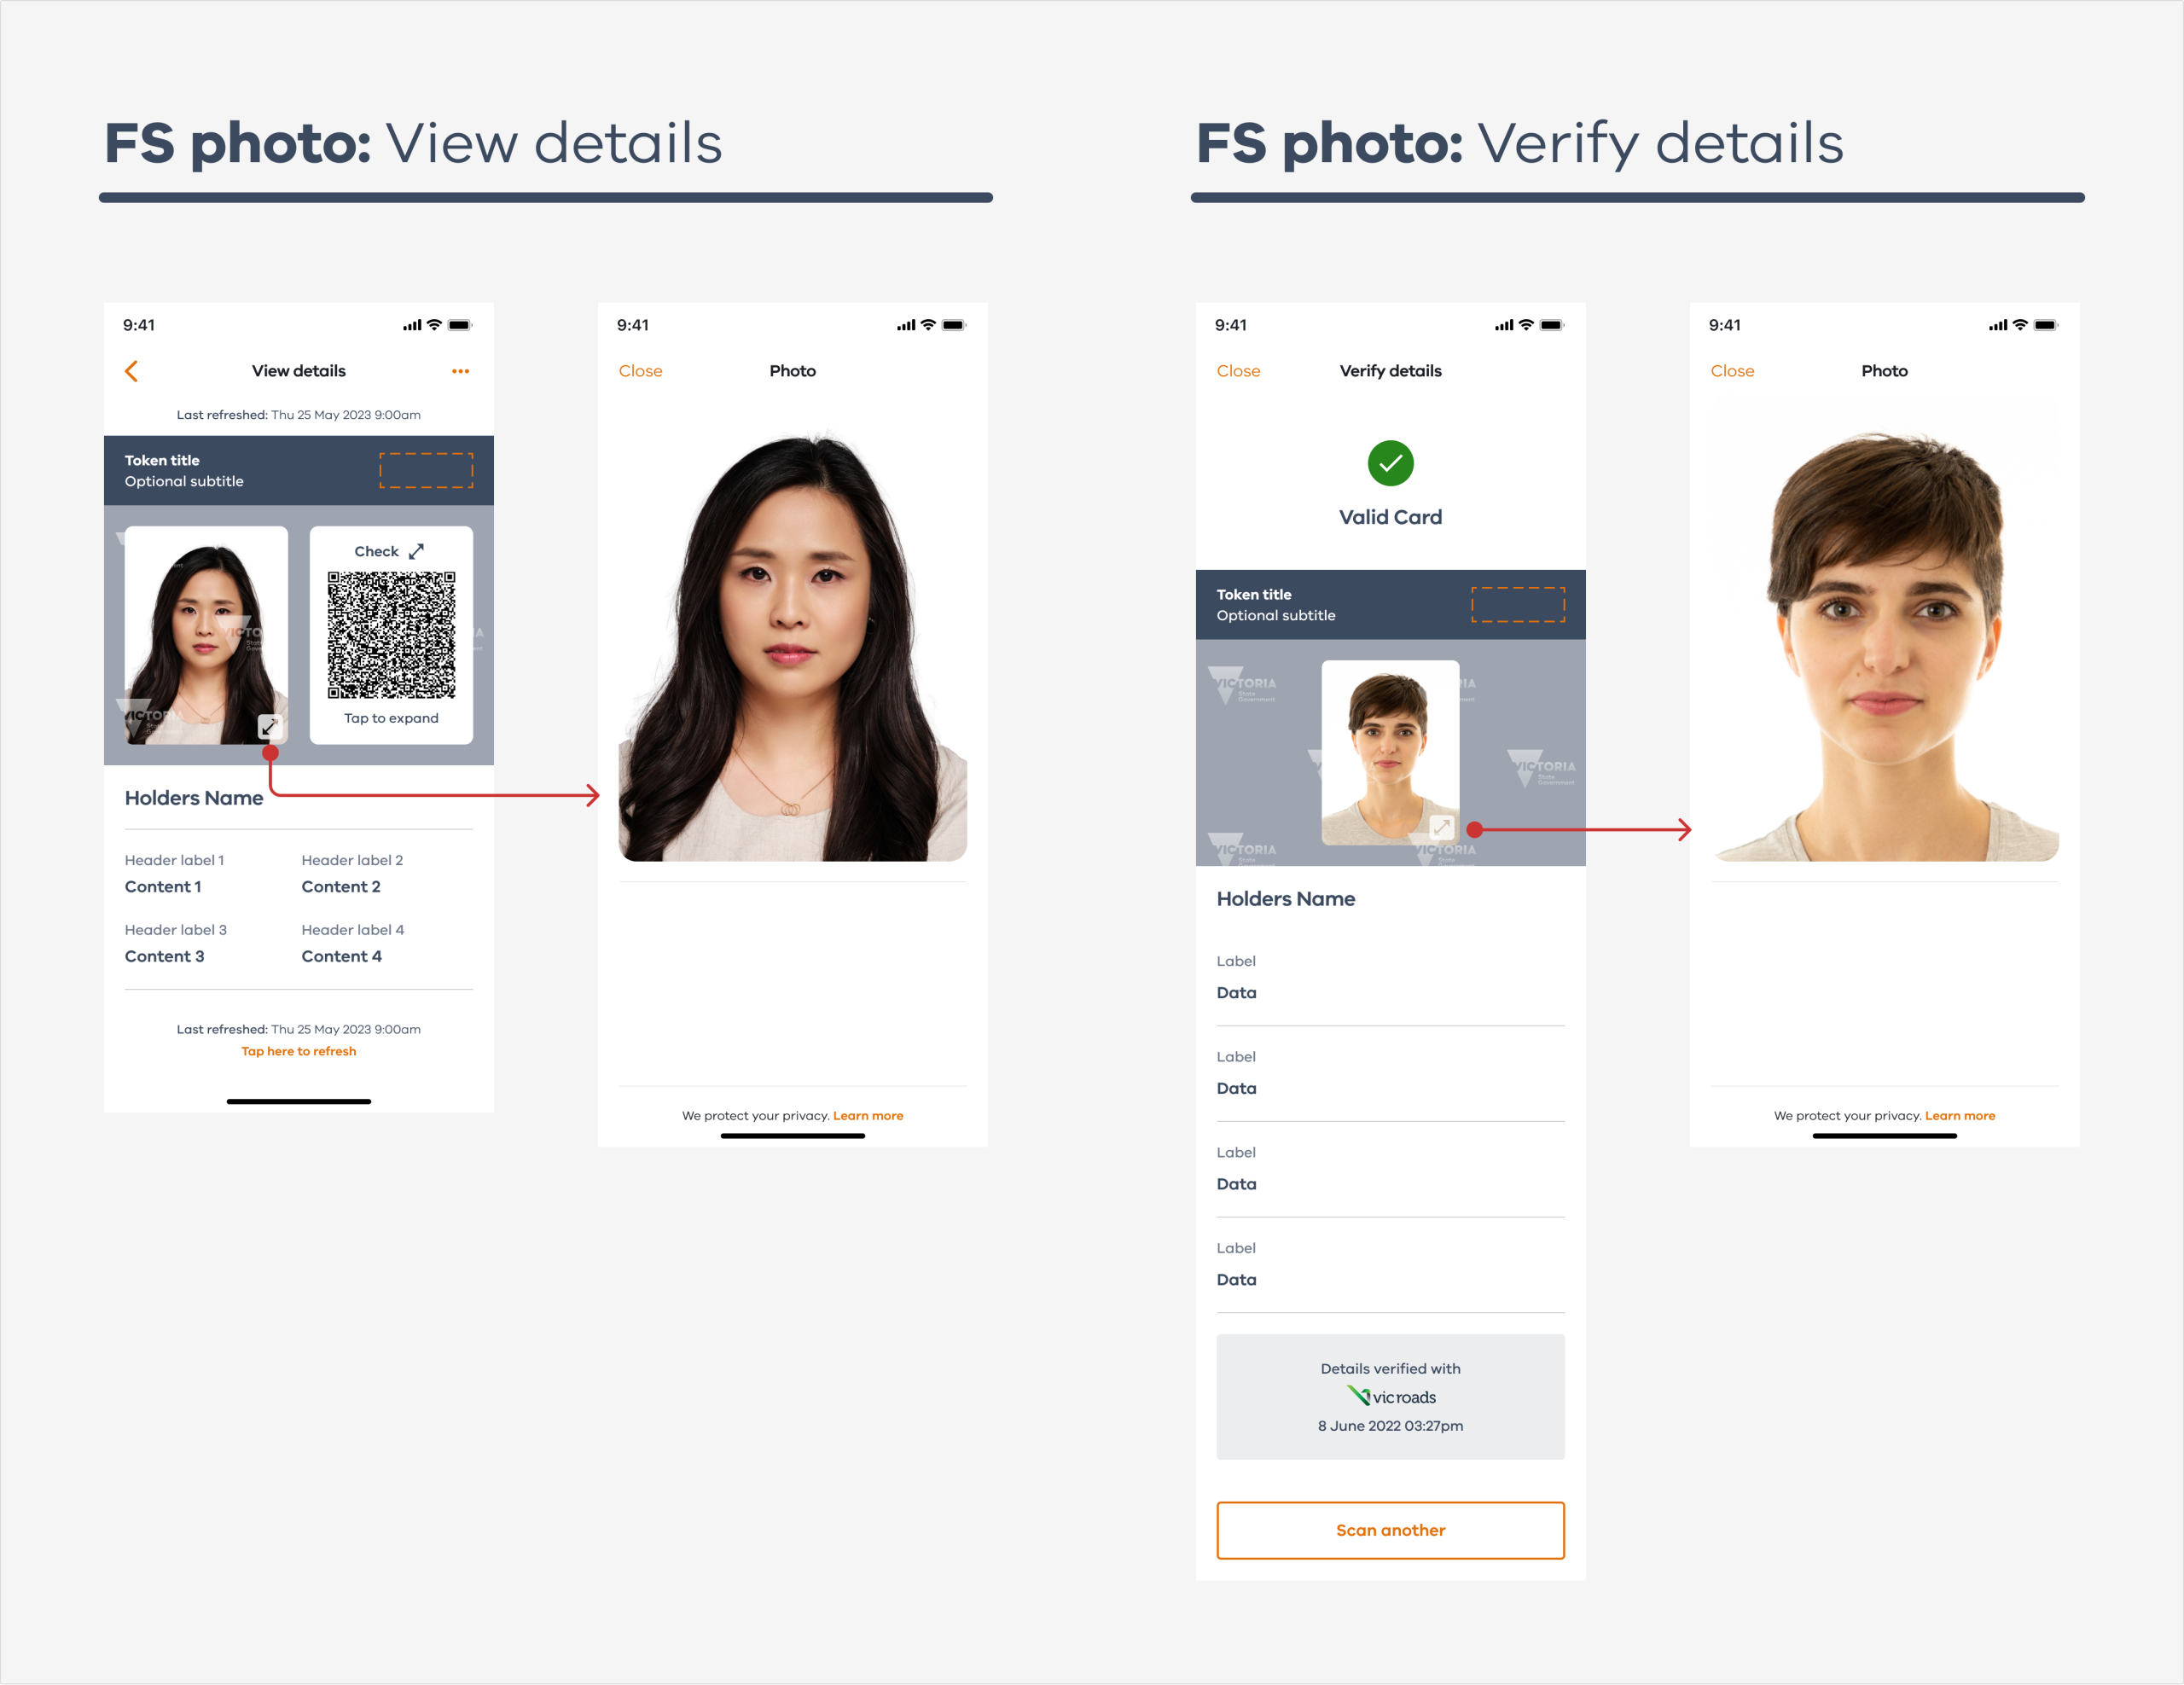Tap the green Valid Card checkmark

tap(1390, 463)
